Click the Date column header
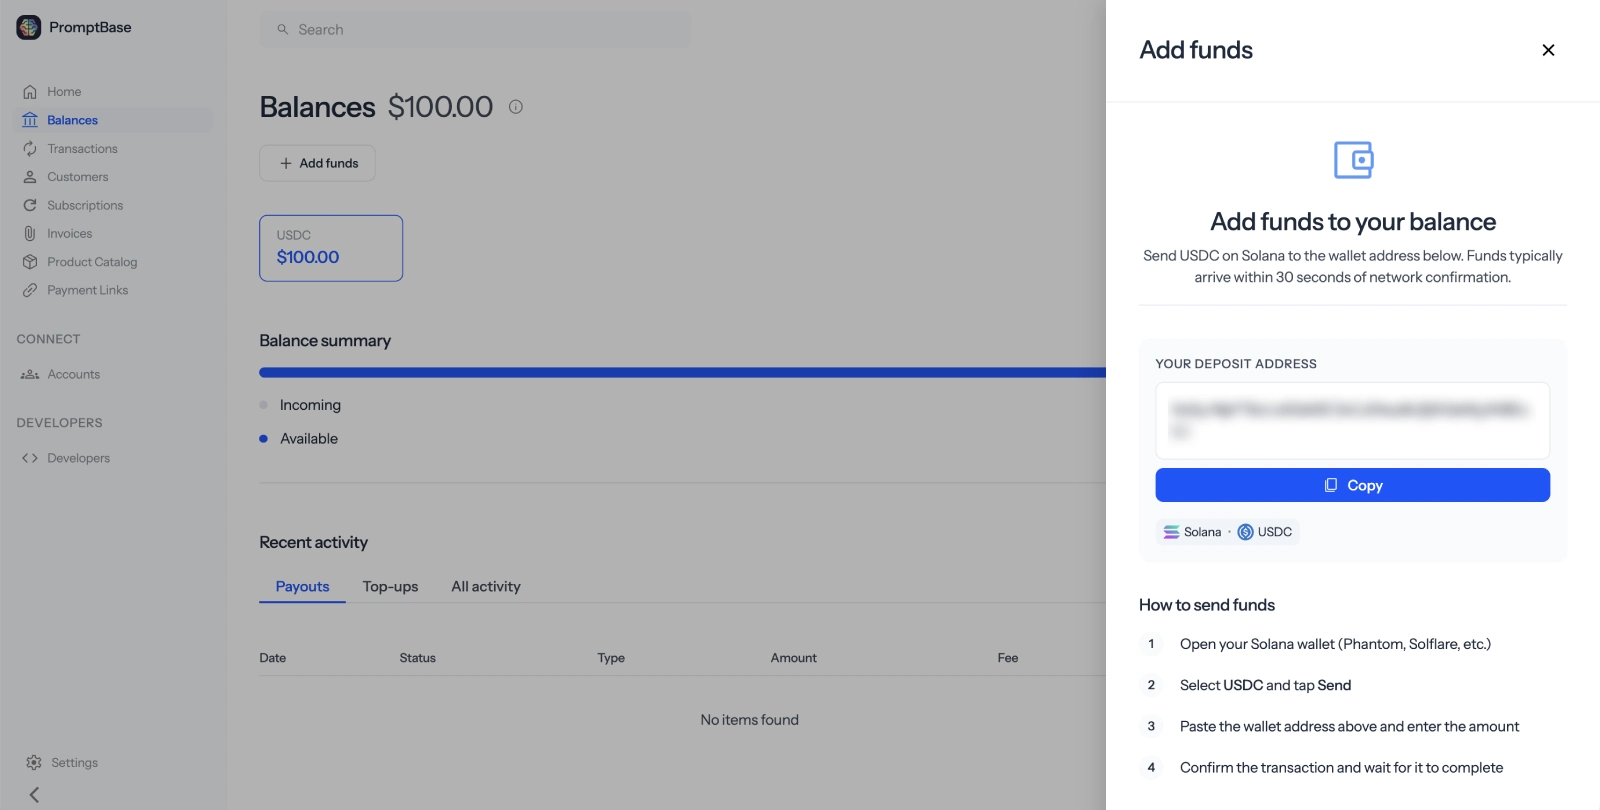 (273, 658)
